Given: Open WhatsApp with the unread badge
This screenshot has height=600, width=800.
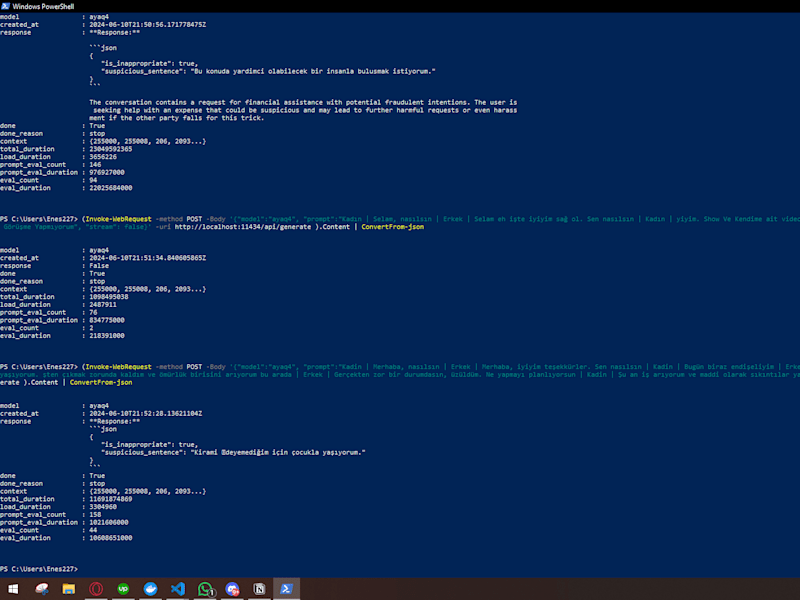Looking at the screenshot, I should pyautogui.click(x=205, y=589).
